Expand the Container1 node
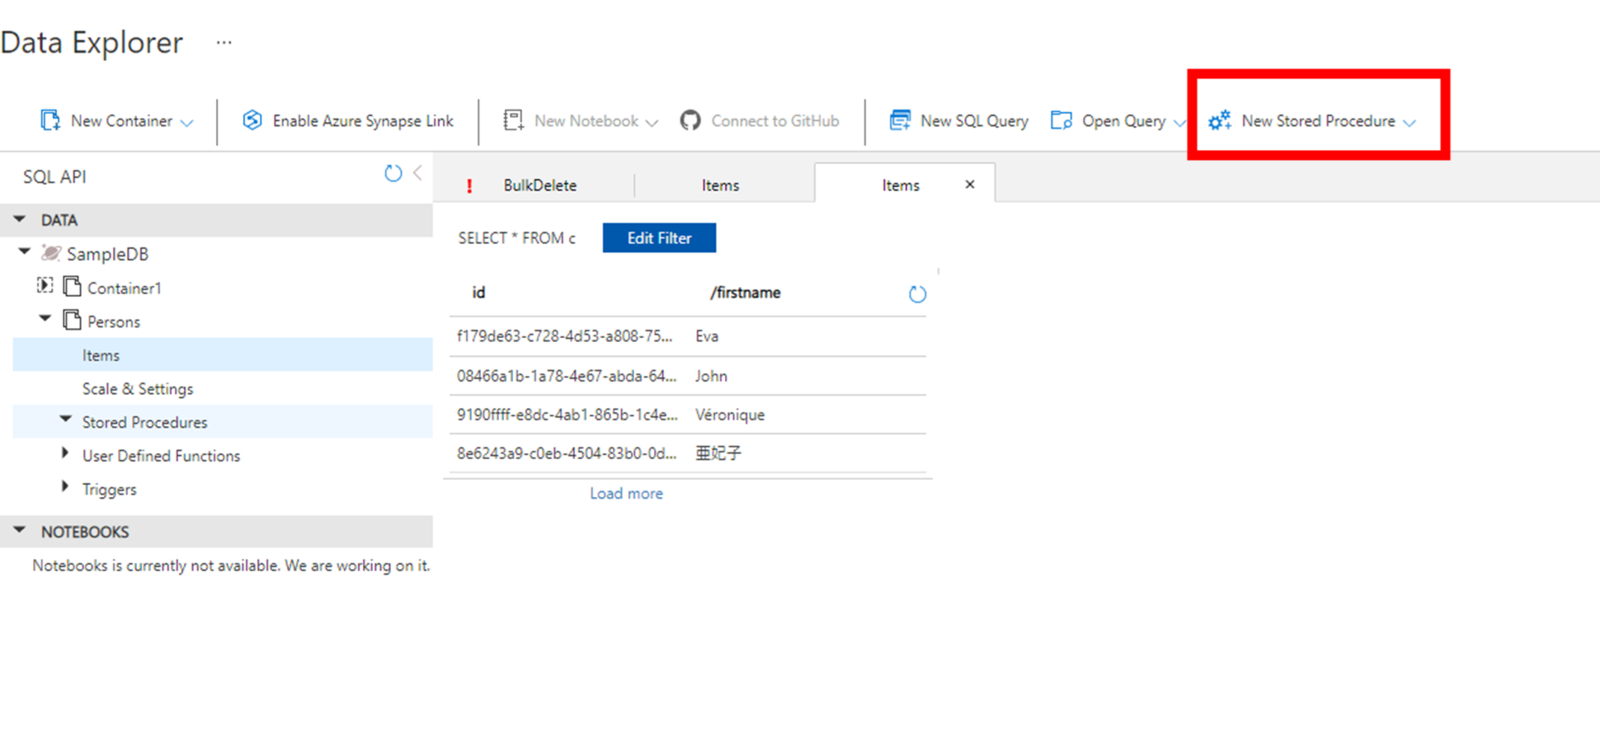Viewport: 1600px width, 741px height. point(45,286)
